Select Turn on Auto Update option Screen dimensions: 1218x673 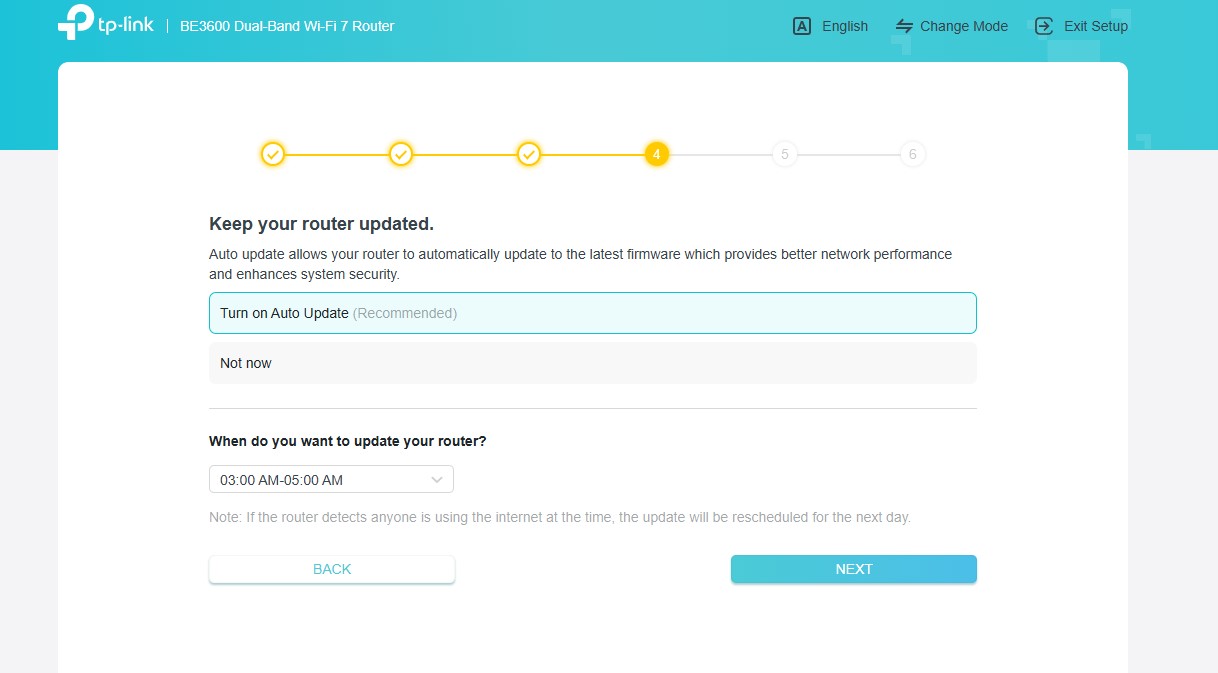[x=592, y=313]
